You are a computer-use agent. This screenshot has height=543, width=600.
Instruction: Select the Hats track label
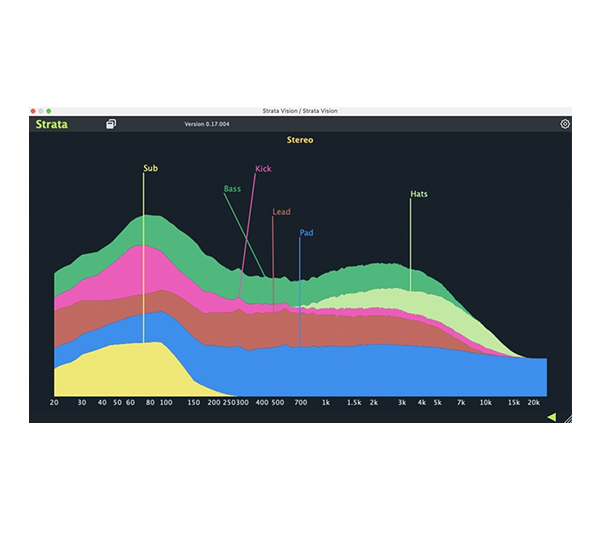click(x=418, y=194)
